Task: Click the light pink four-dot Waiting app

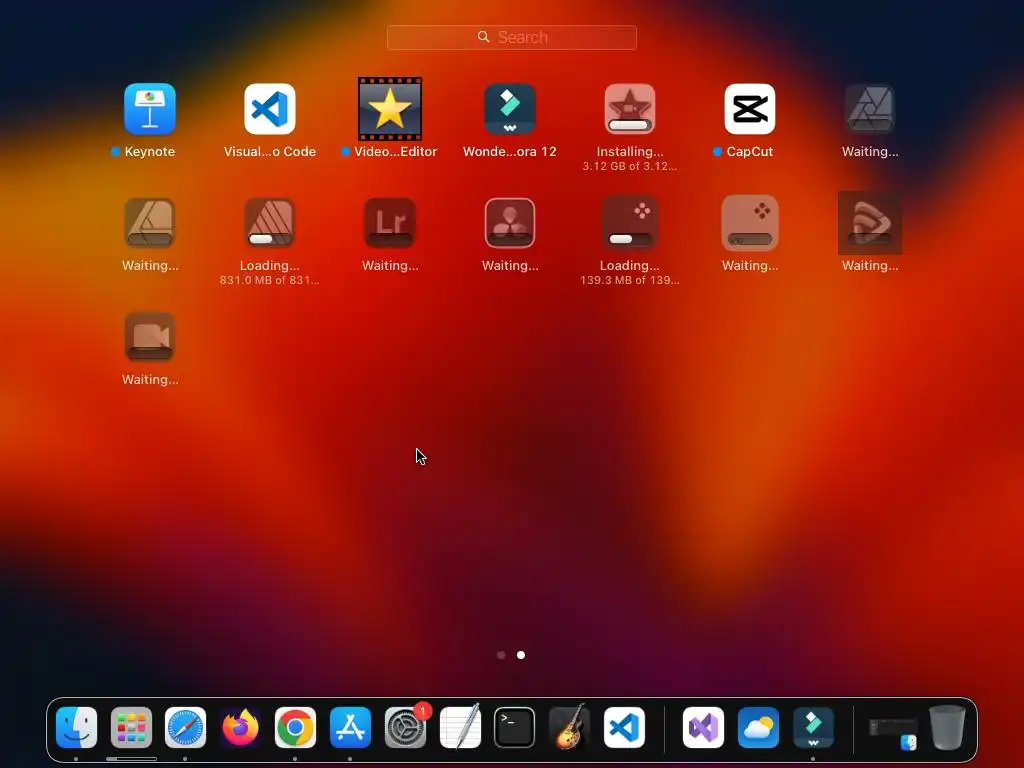Action: pos(750,223)
